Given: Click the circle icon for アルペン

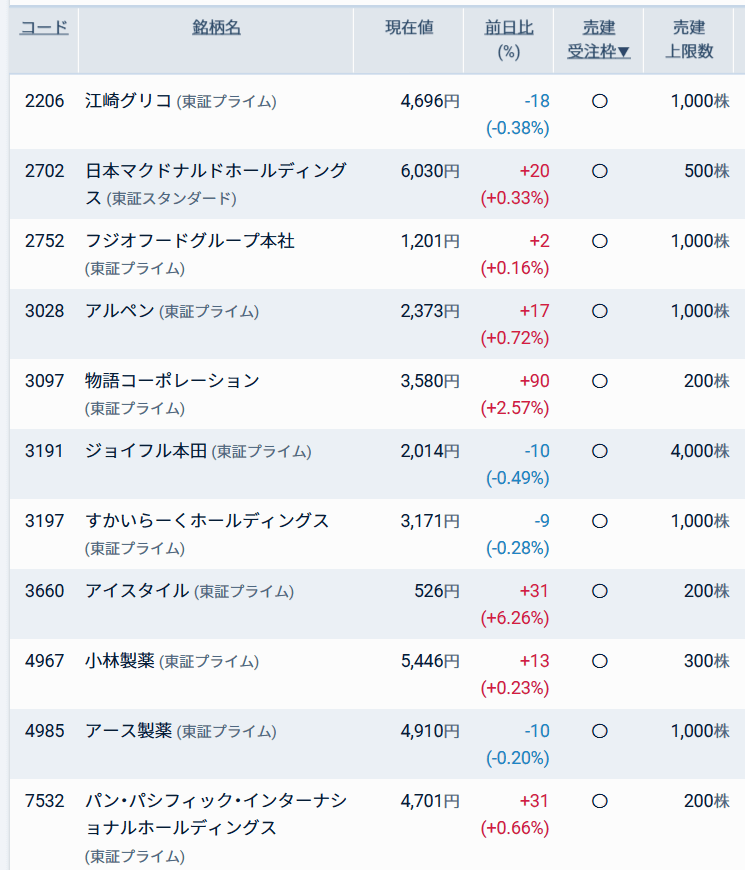Looking at the screenshot, I should [x=600, y=311].
